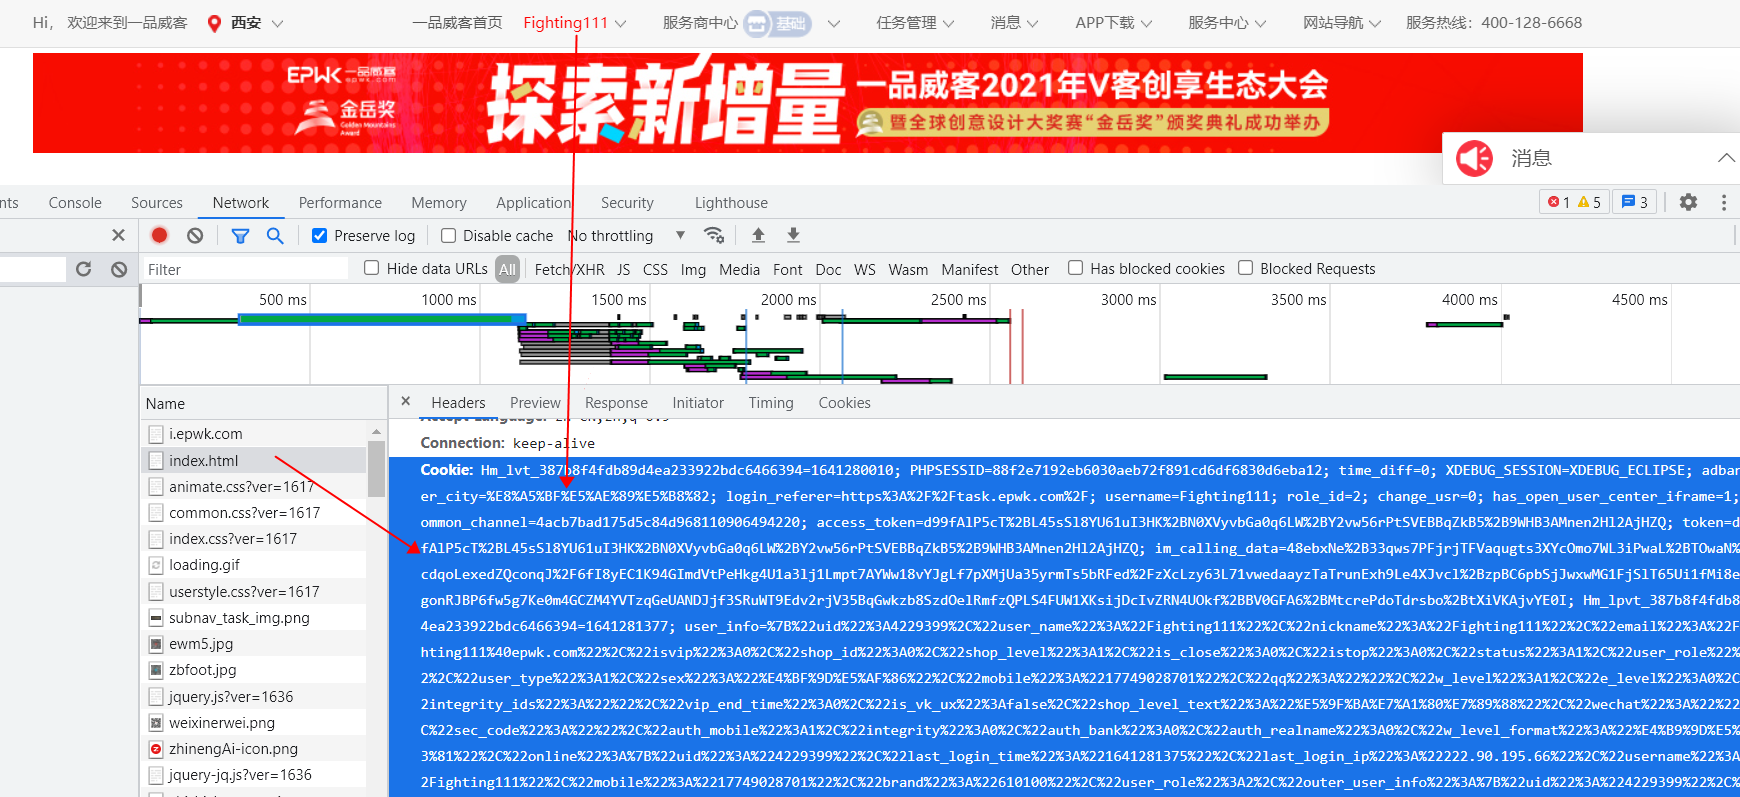
Task: Expand the Fighting111 user menu
Action: coord(621,23)
